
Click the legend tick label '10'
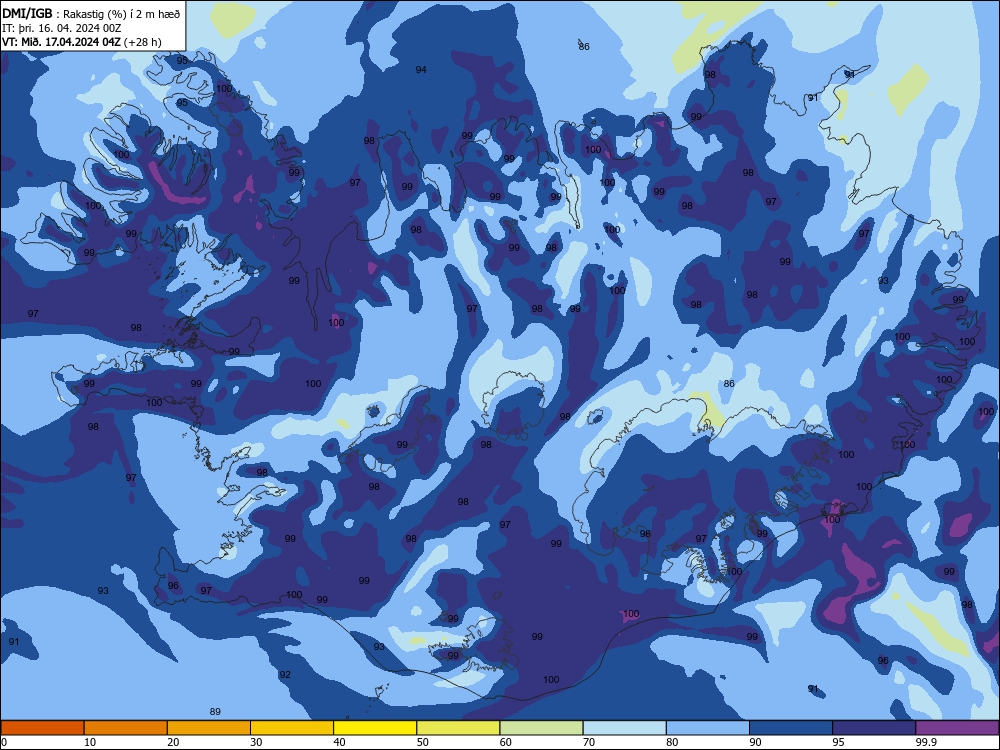(90, 742)
